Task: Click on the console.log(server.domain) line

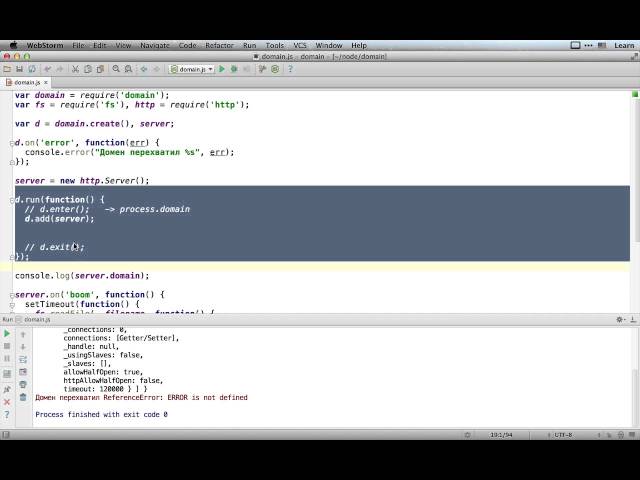Action: point(82,275)
